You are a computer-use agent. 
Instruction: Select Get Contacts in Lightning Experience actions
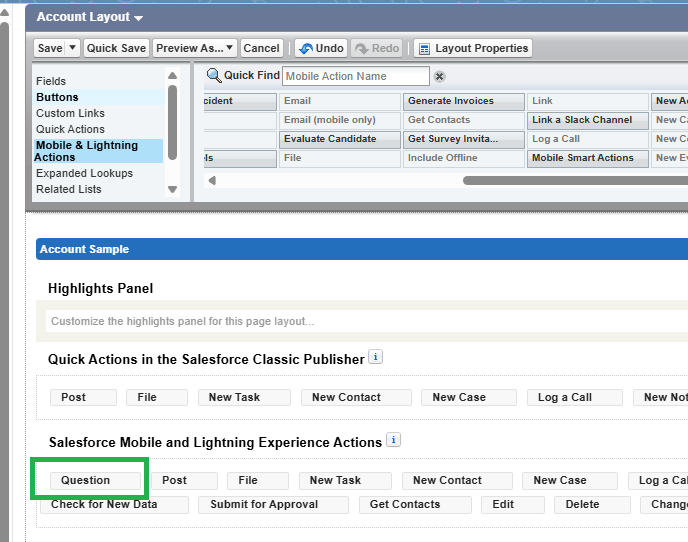pos(415,505)
